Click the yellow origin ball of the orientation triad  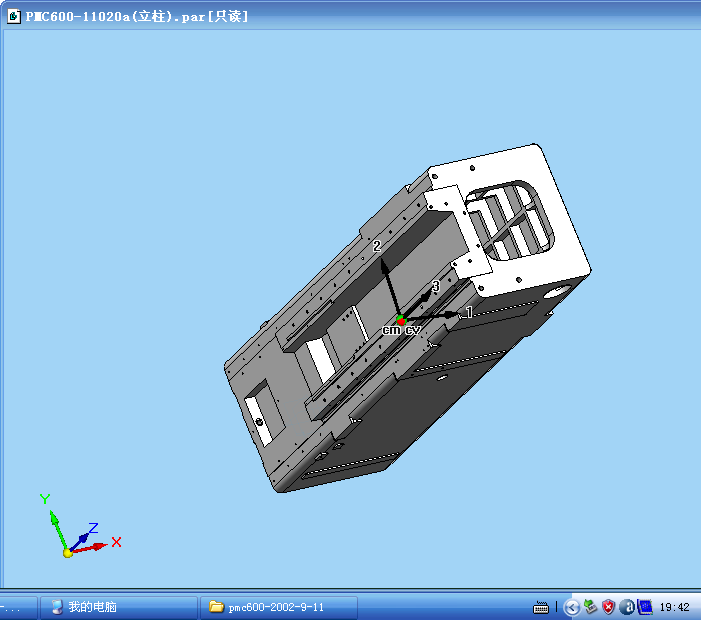68,553
